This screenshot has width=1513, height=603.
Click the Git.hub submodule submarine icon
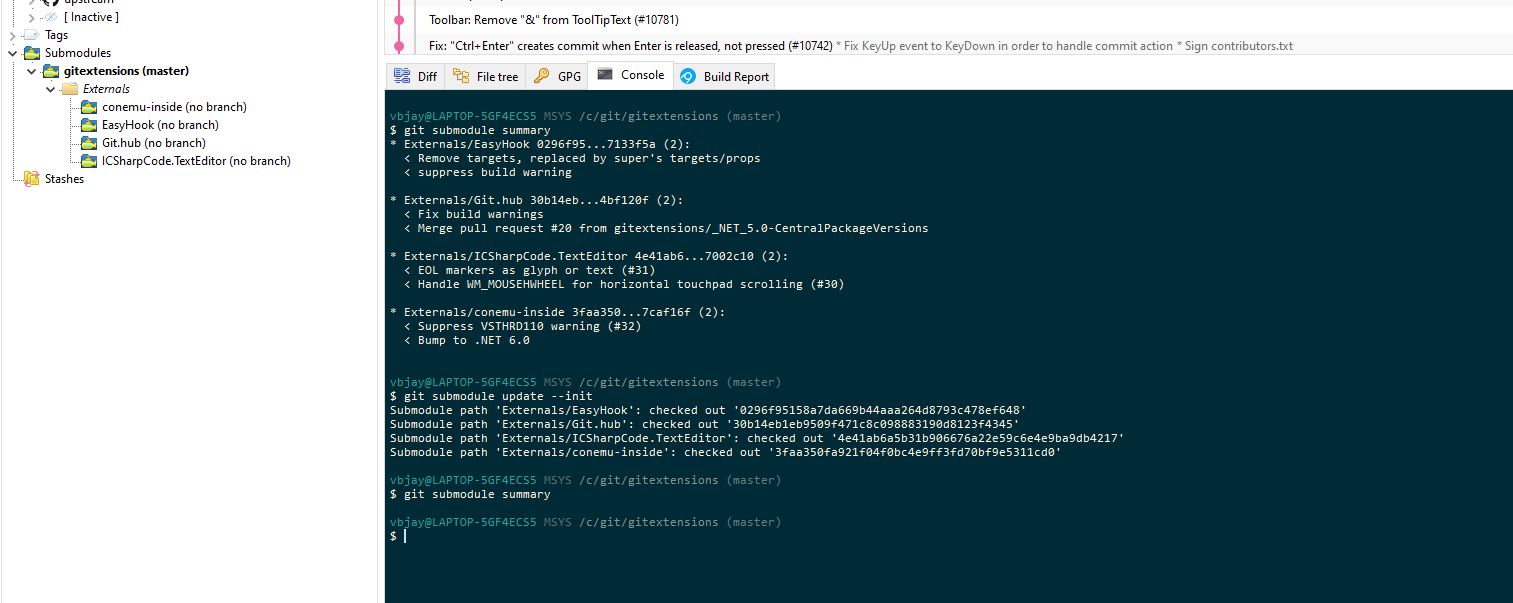tap(88, 142)
